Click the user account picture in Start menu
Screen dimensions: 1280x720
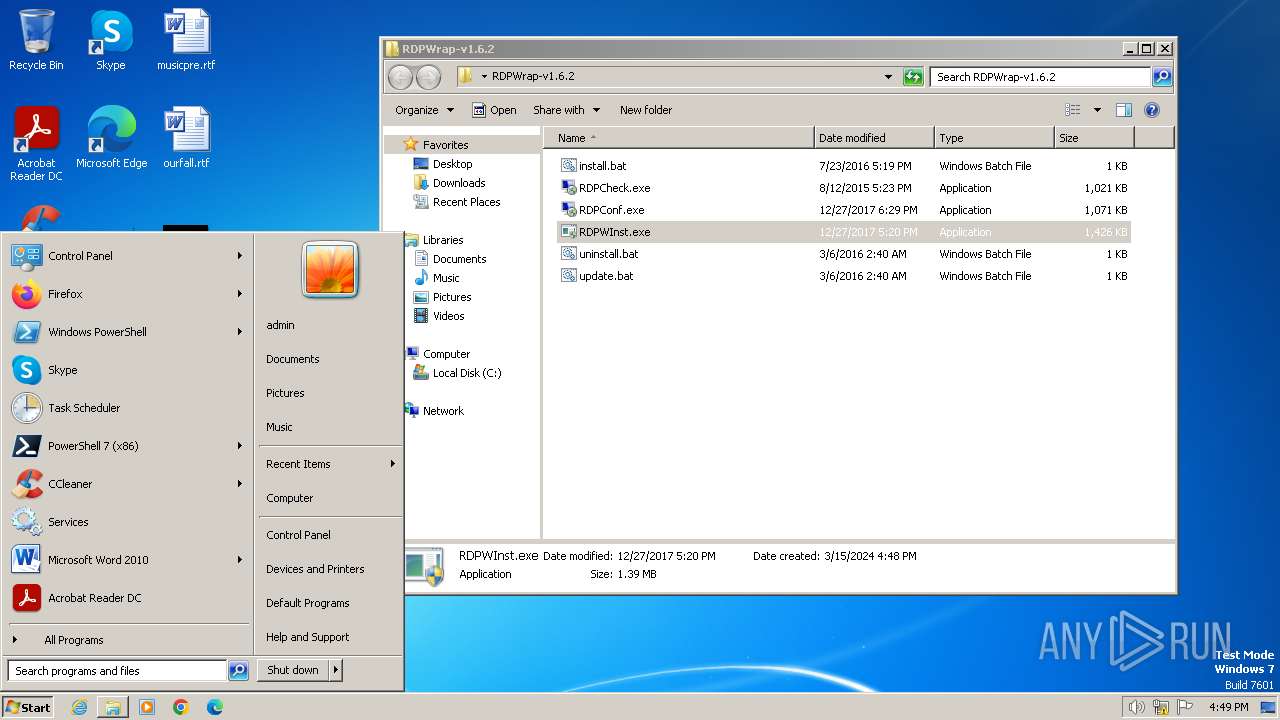[330, 270]
